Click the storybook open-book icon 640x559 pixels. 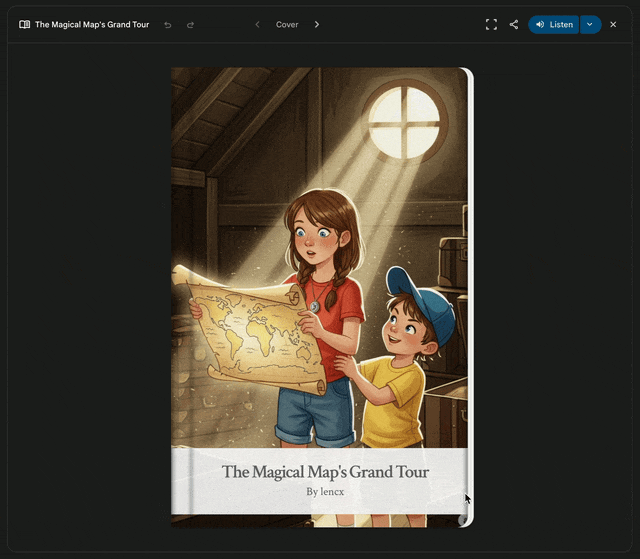click(x=24, y=24)
